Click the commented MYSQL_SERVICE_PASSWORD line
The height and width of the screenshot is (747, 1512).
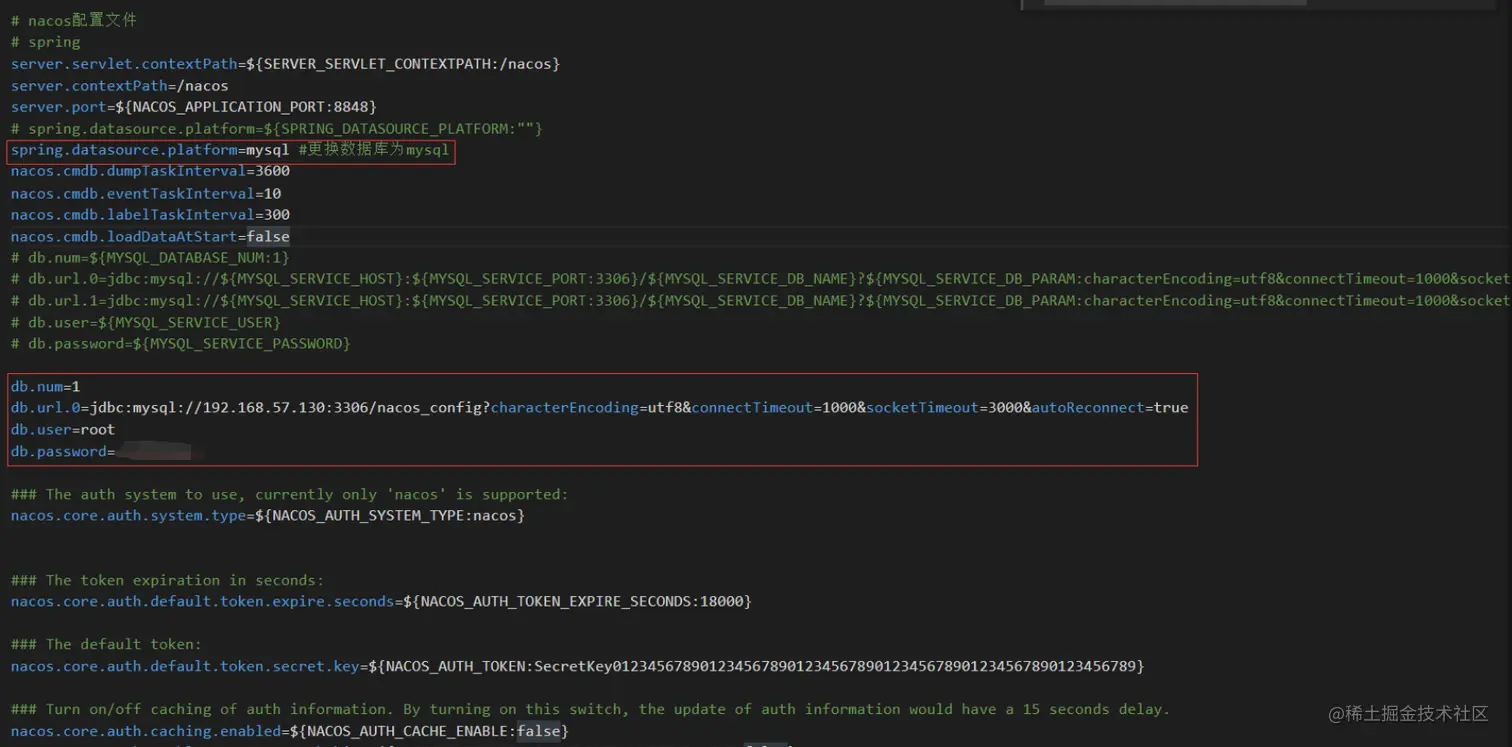[181, 344]
